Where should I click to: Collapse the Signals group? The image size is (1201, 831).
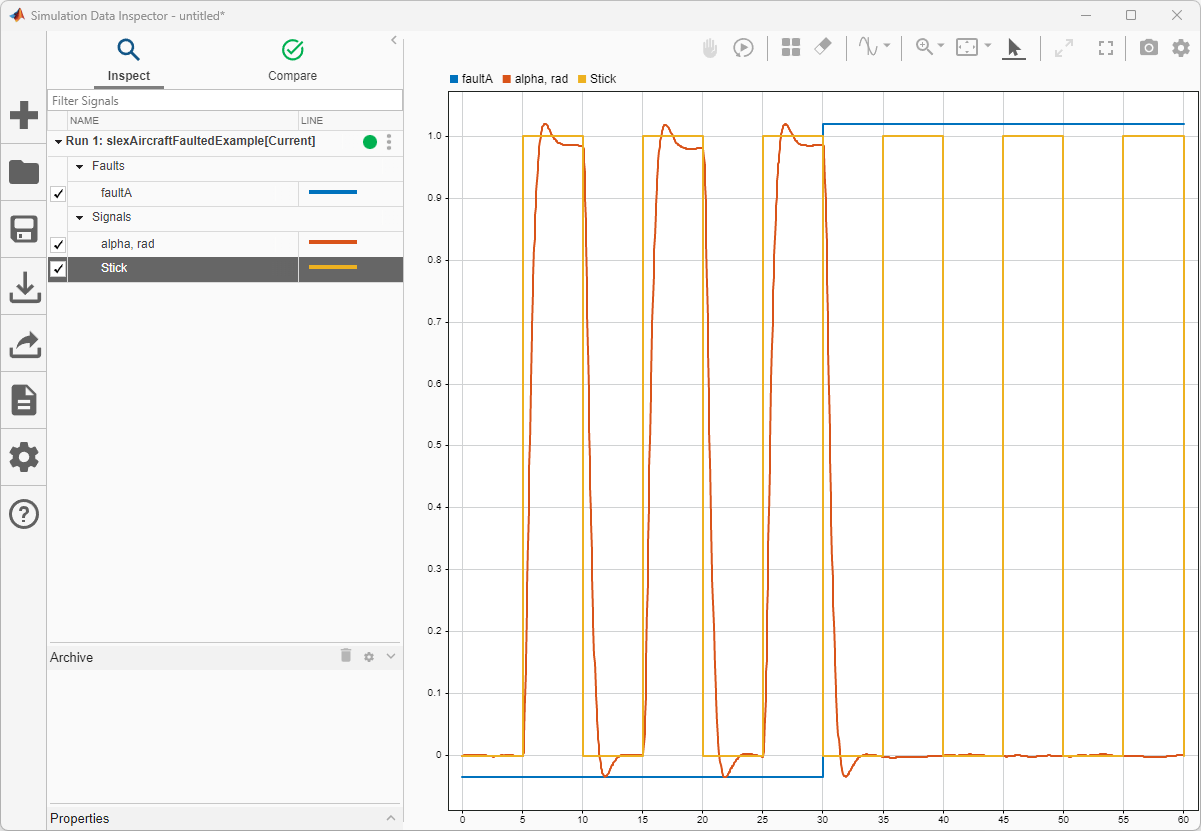point(80,218)
